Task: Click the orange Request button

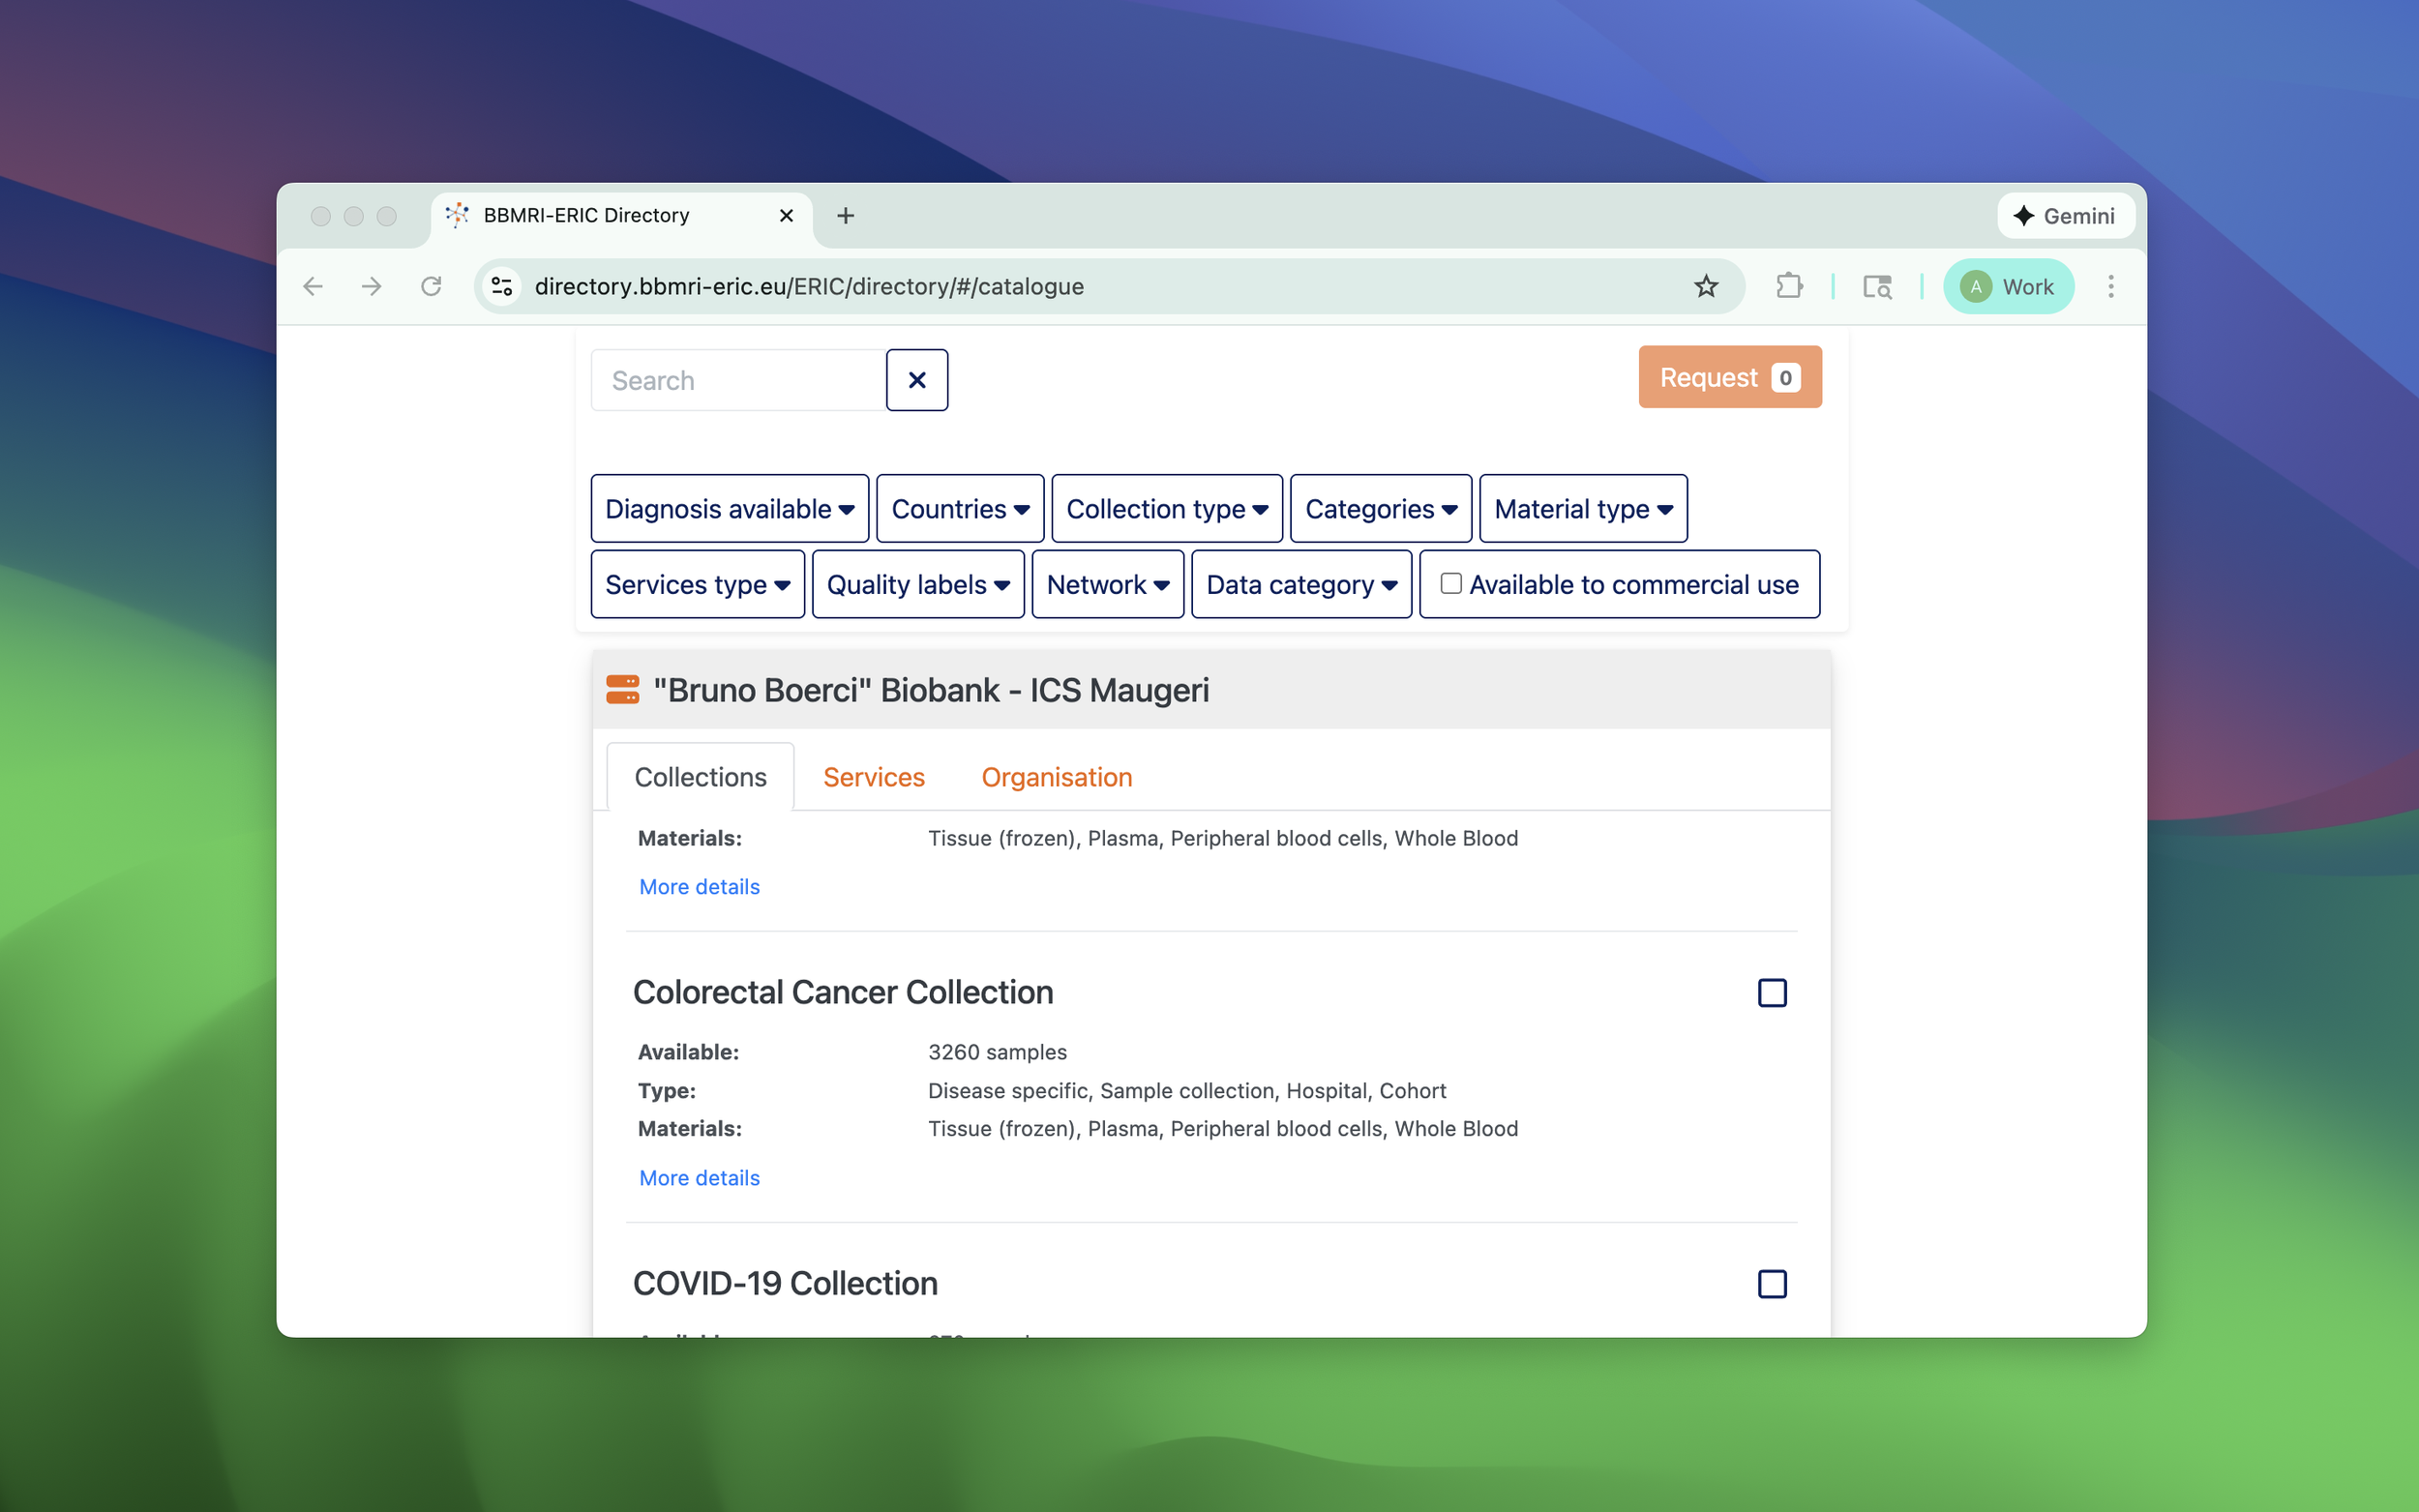Action: coord(1729,377)
